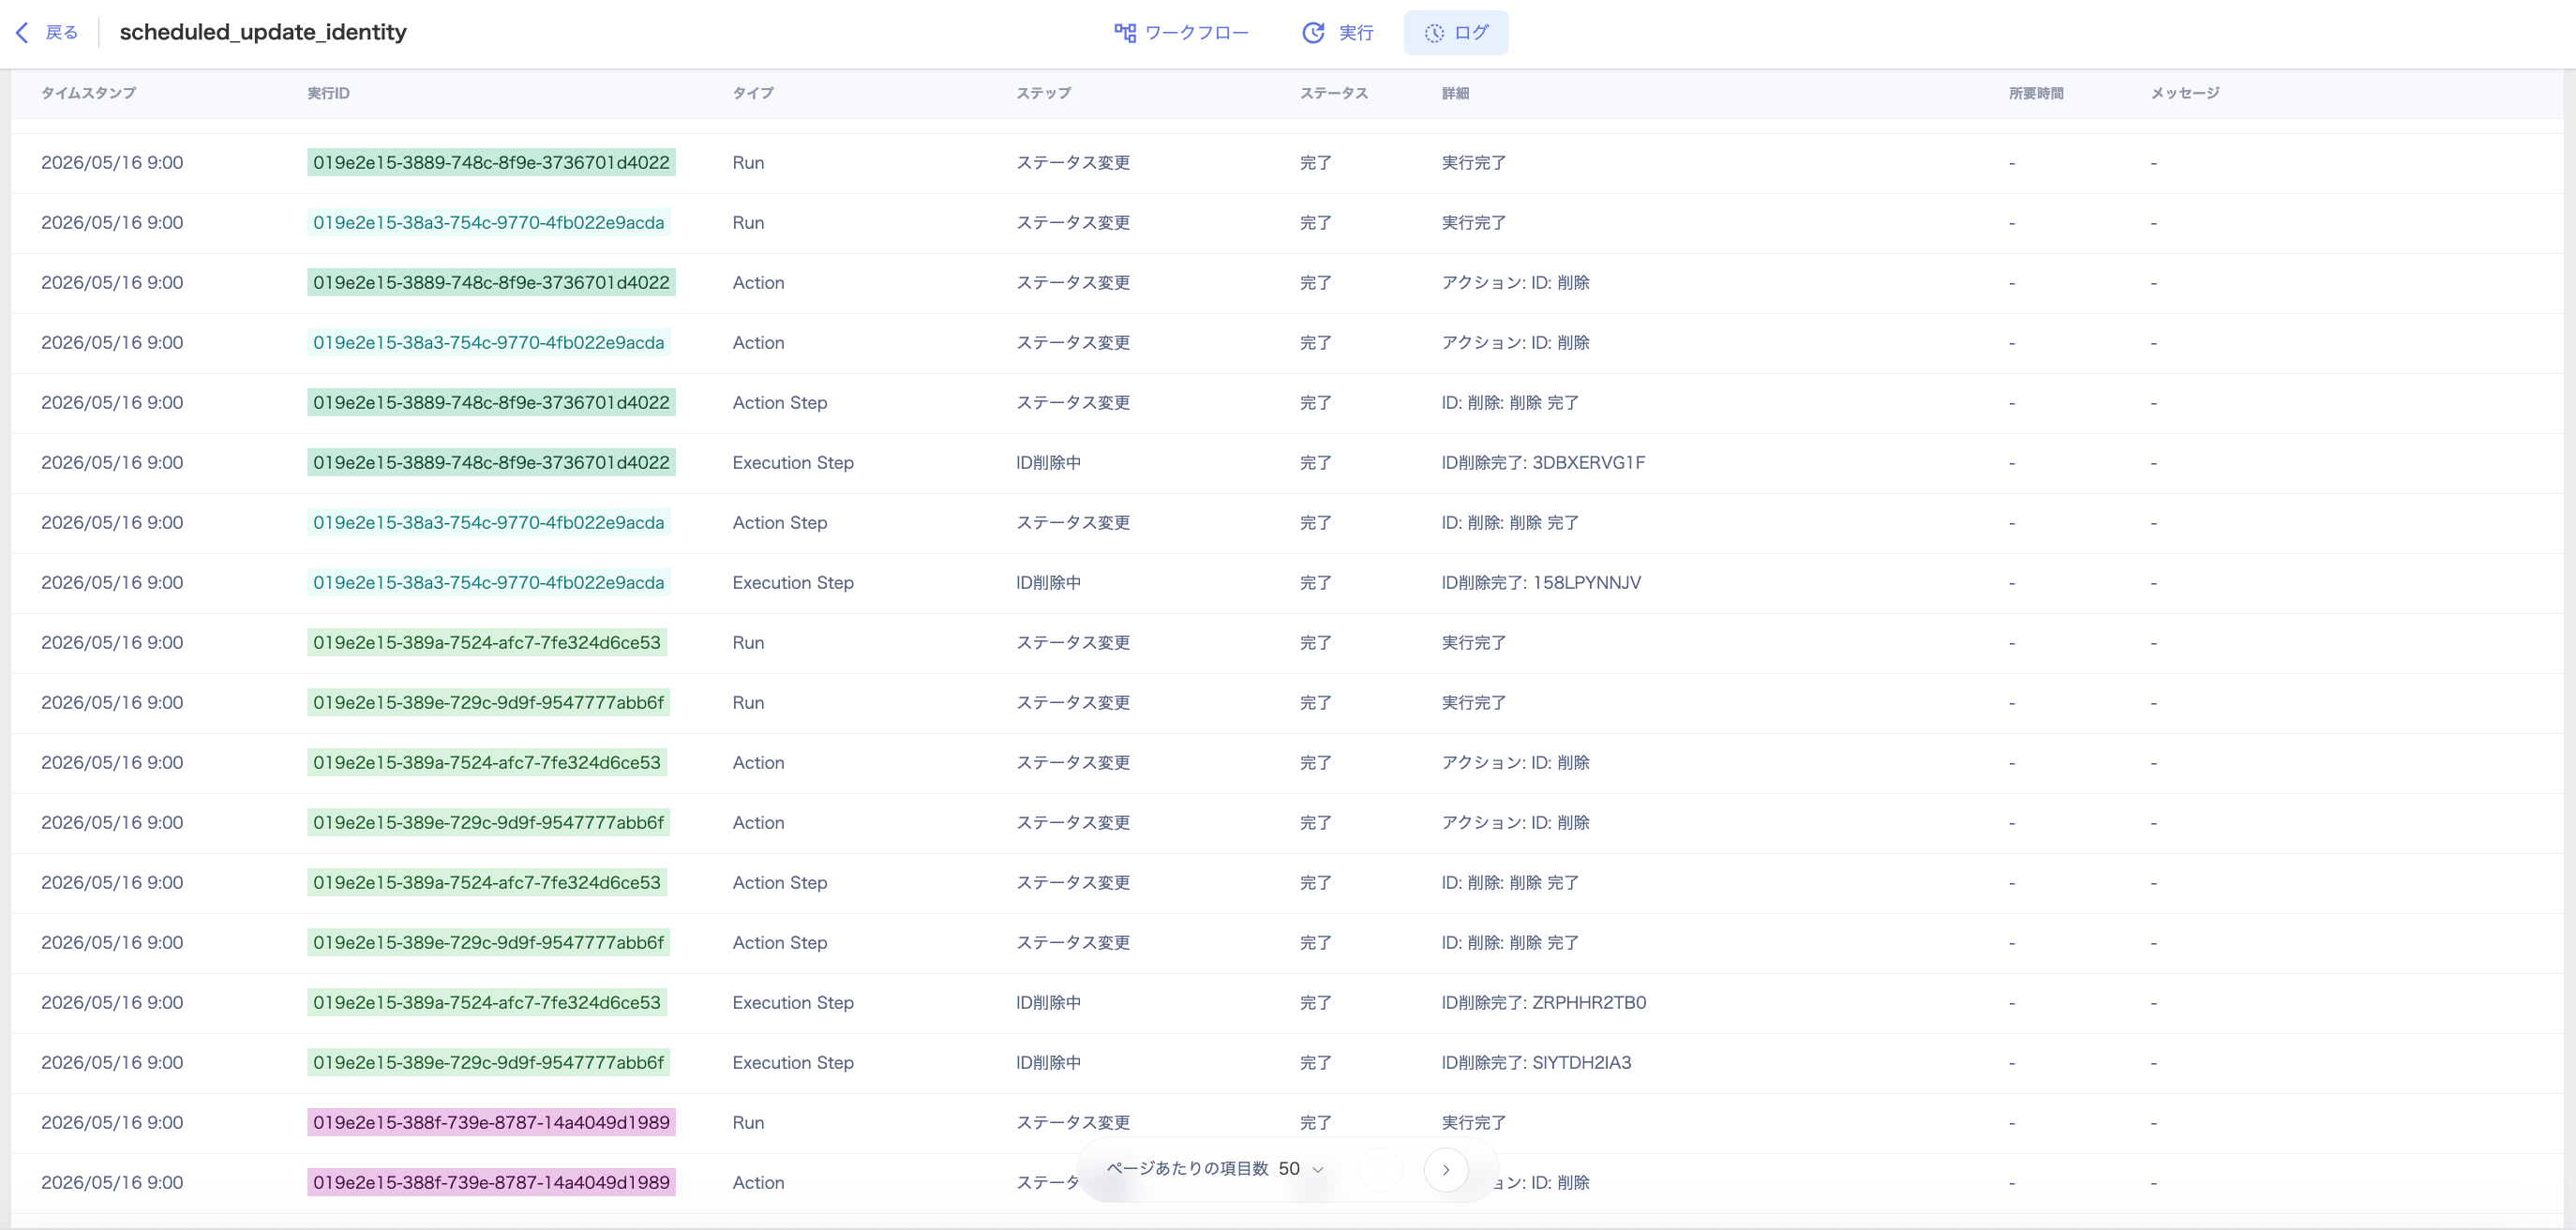Open pink run ID 388f in Run row
This screenshot has height=1230, width=2576.
click(491, 1122)
